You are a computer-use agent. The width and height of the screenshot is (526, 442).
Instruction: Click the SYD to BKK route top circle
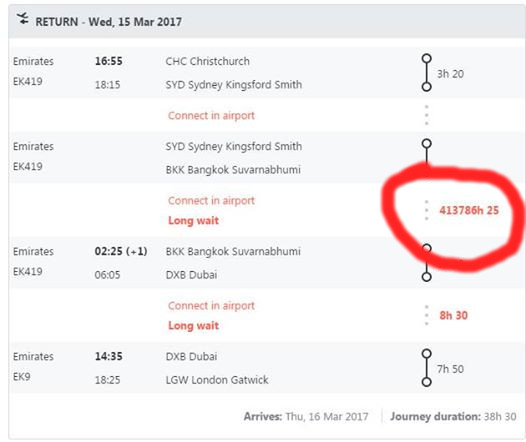pos(426,144)
